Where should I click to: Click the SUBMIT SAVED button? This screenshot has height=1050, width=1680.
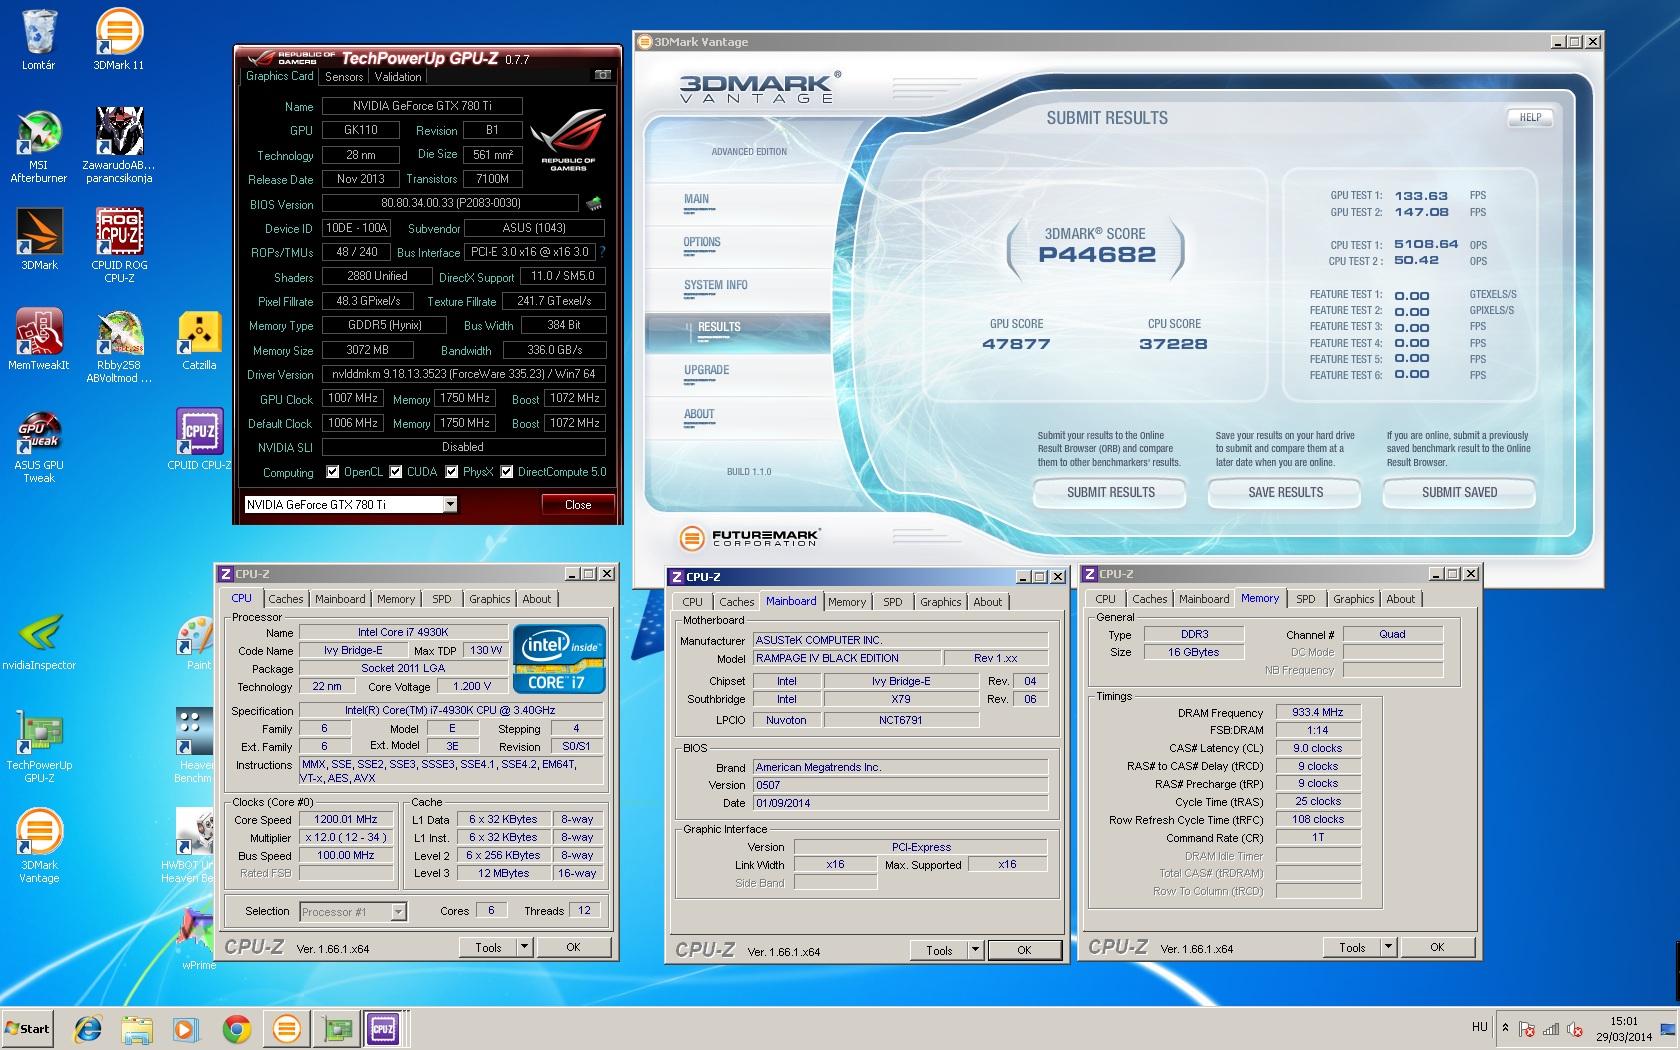point(1459,492)
